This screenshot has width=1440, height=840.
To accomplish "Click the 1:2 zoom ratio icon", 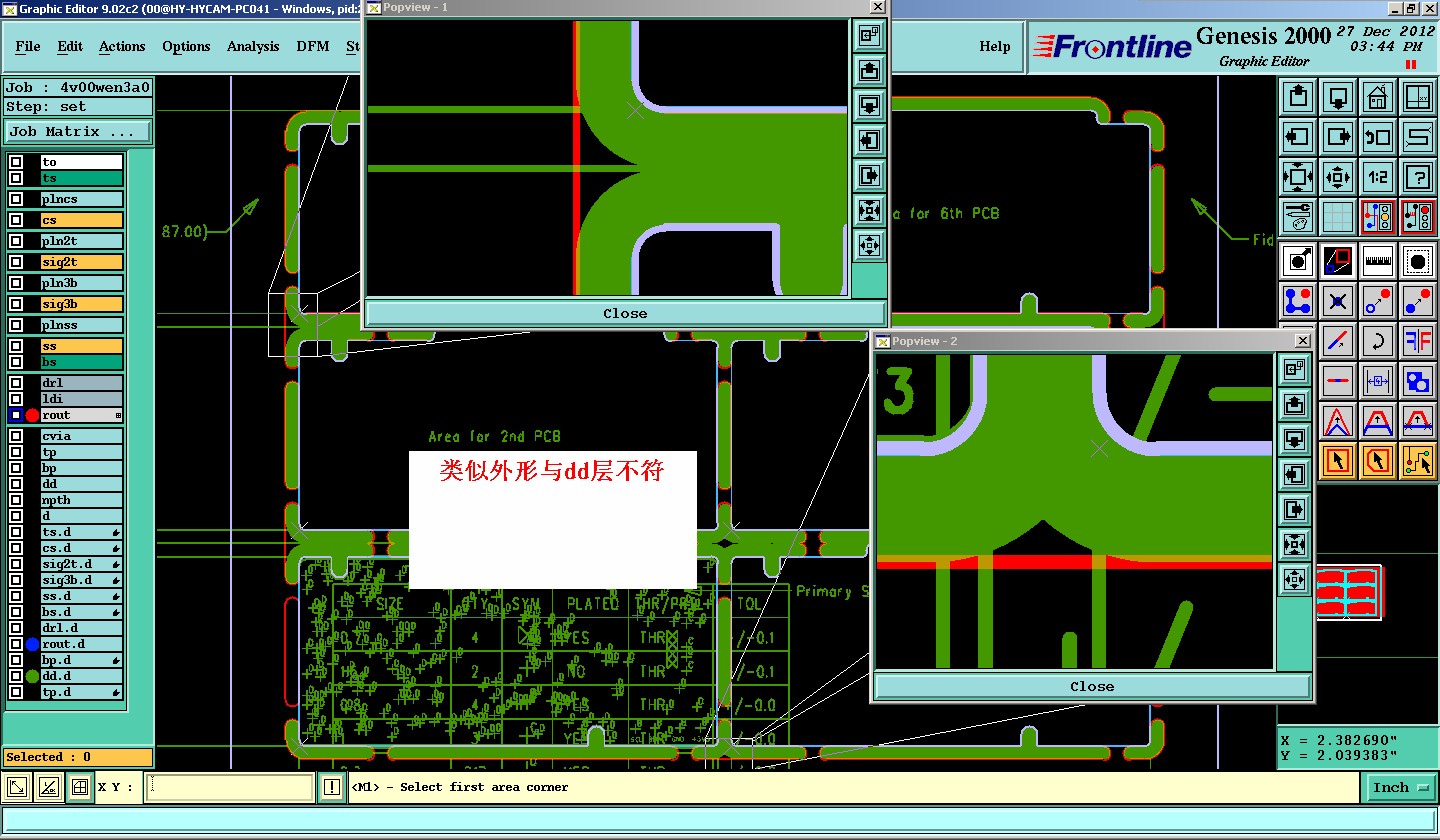I will (x=1378, y=178).
